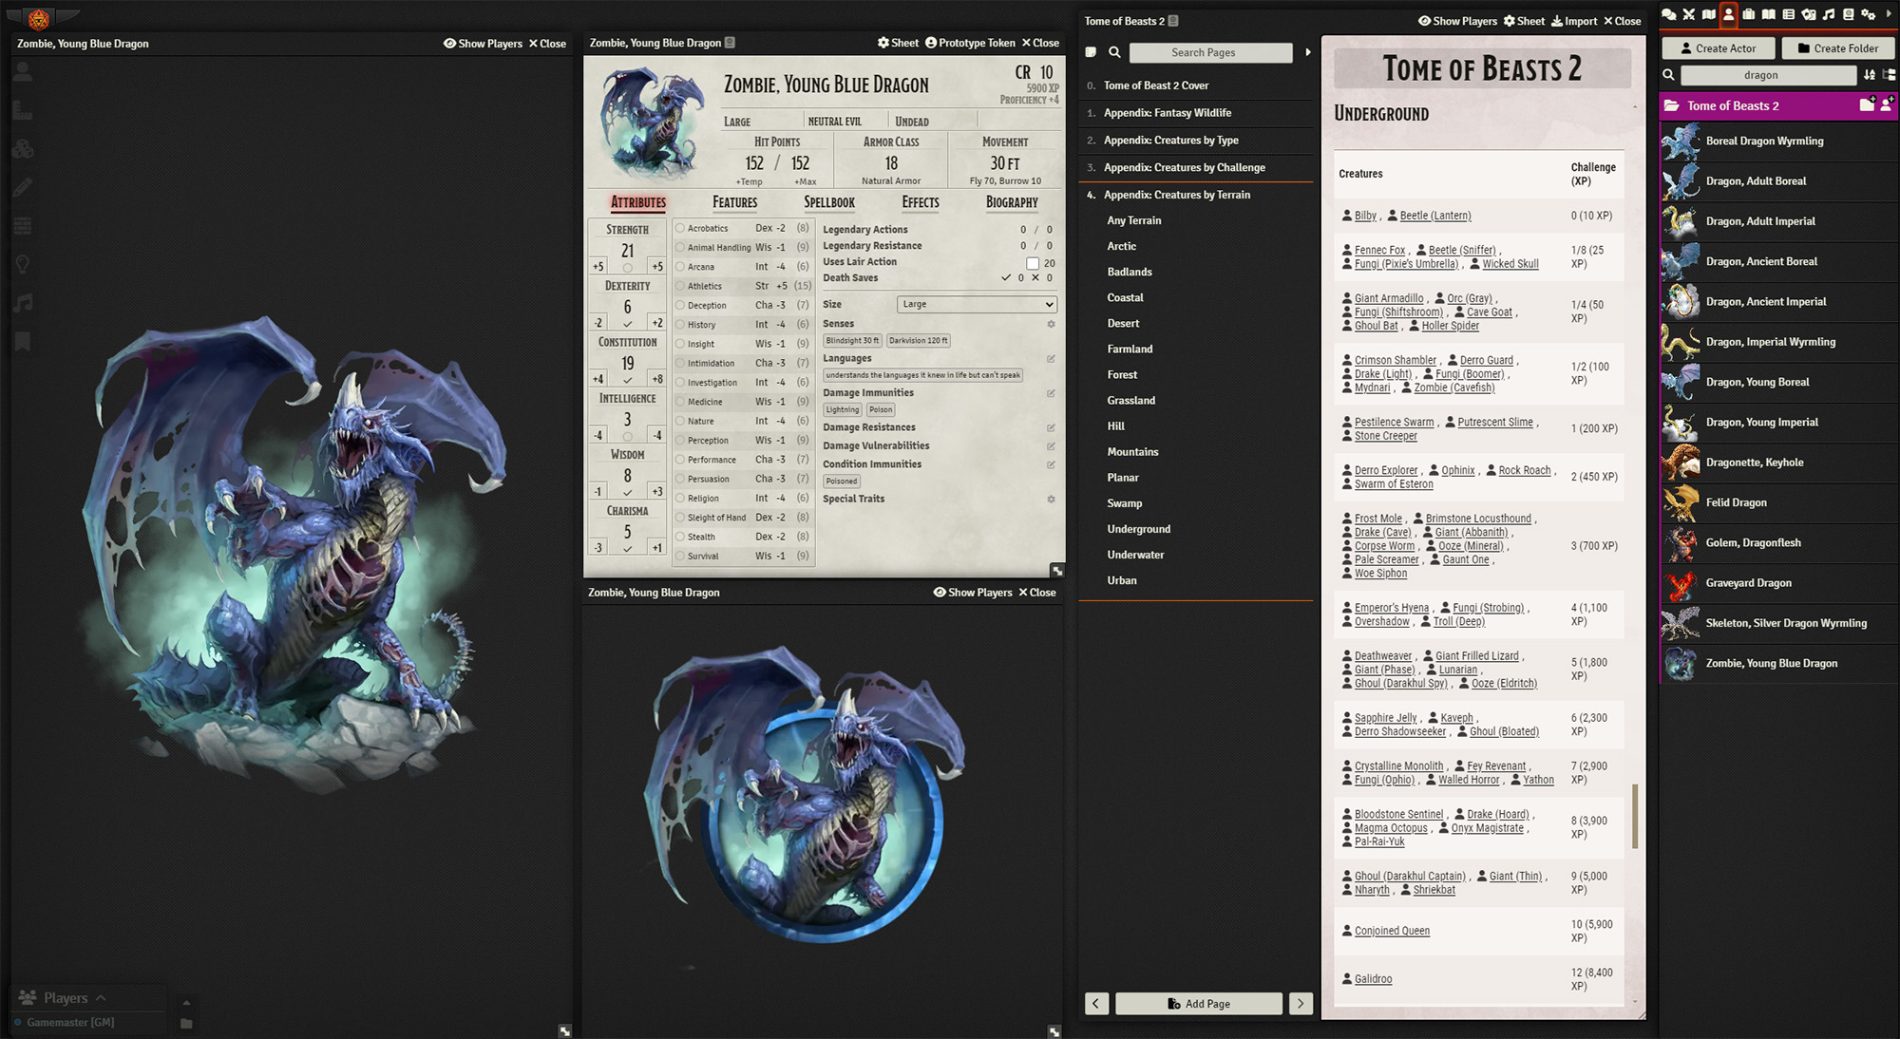Click the journal content scrollbar
The height and width of the screenshot is (1039, 1900).
click(x=1636, y=816)
